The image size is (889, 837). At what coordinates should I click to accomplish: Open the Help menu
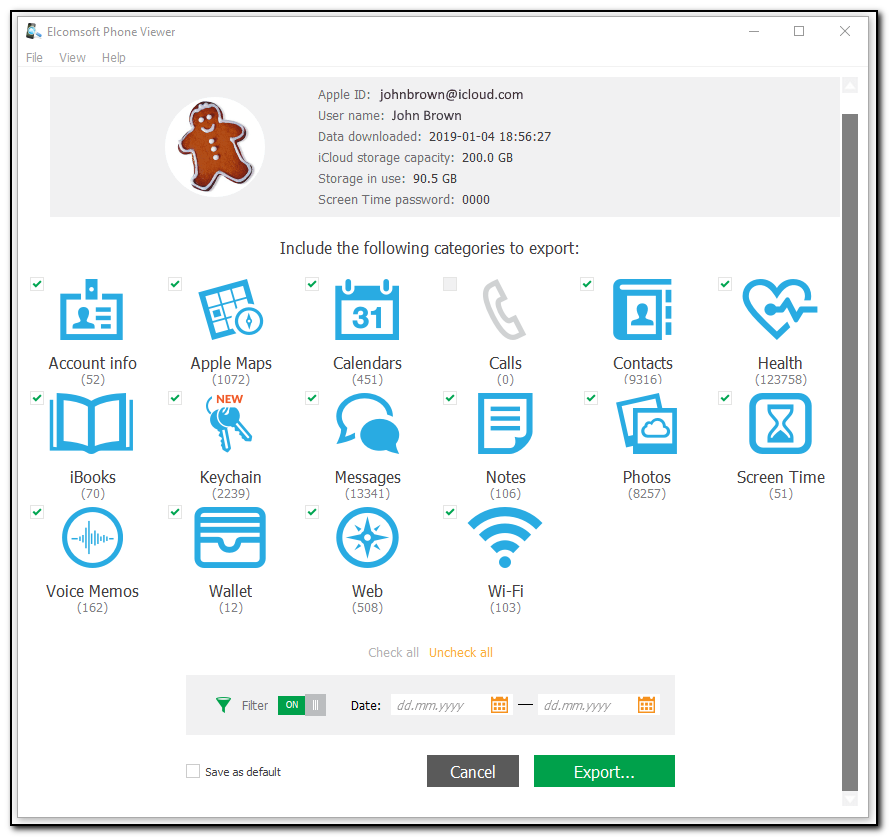click(x=114, y=58)
